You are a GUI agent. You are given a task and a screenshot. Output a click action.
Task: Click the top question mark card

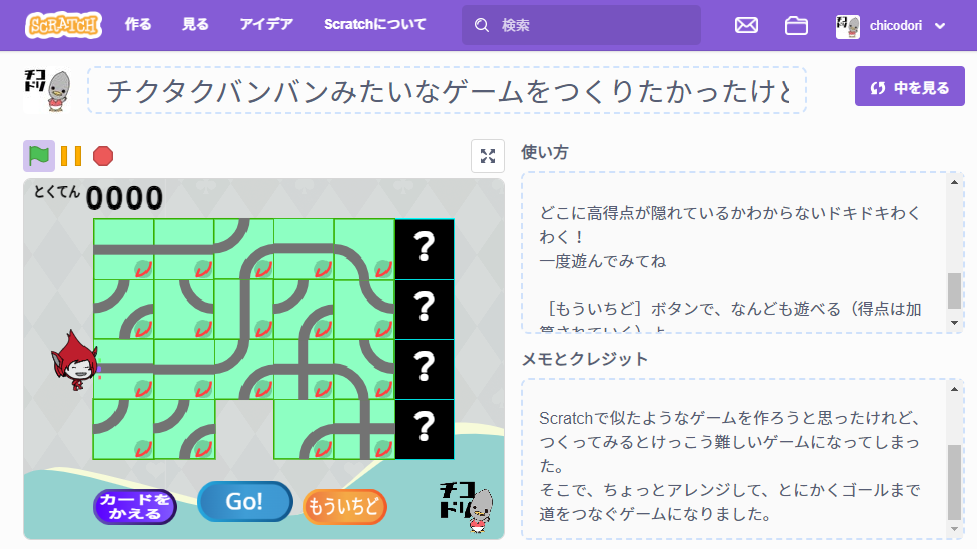pyautogui.click(x=424, y=249)
